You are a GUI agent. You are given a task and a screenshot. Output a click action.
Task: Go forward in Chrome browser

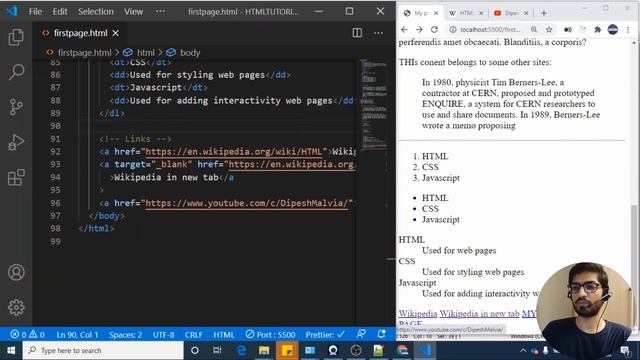(419, 29)
